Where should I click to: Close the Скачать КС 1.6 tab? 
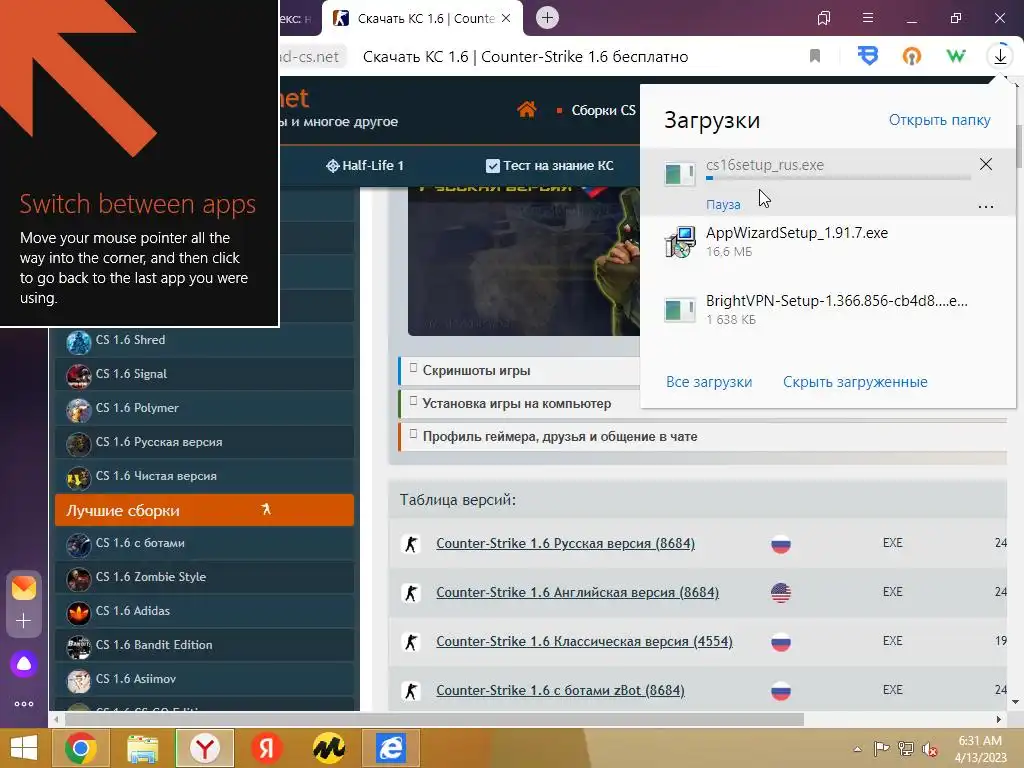tap(506, 18)
